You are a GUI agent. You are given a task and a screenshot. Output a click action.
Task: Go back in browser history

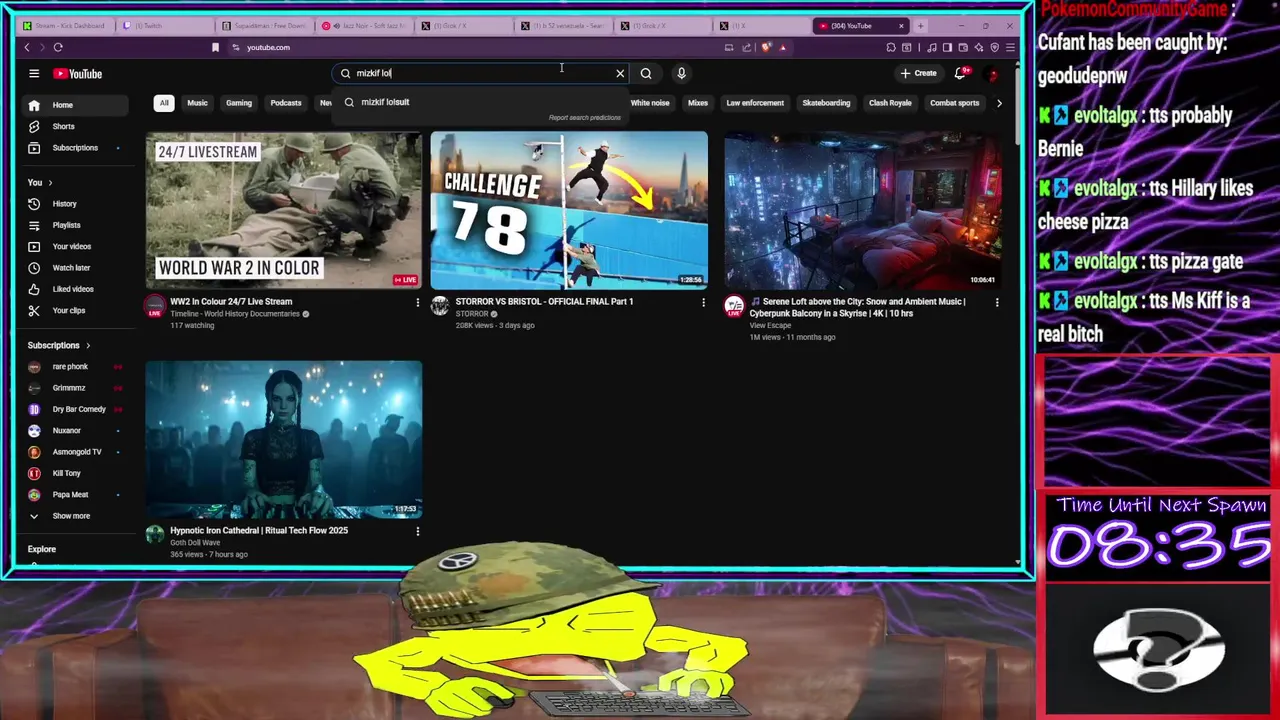[27, 47]
